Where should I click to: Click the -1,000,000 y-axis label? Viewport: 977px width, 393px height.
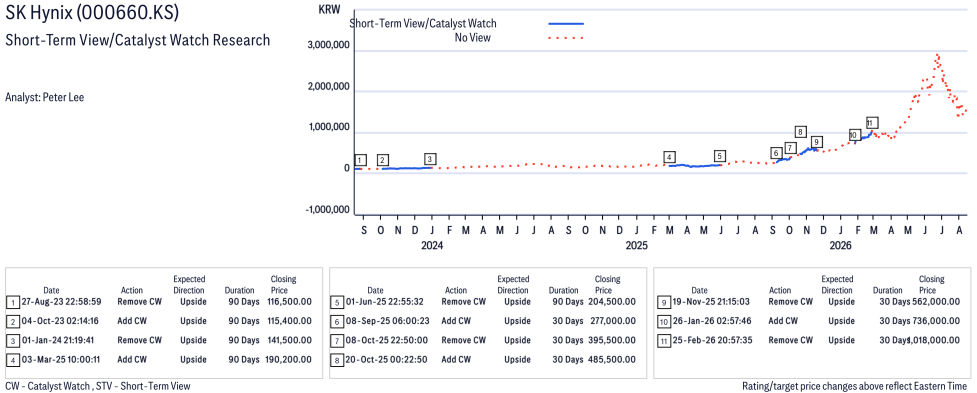326,210
